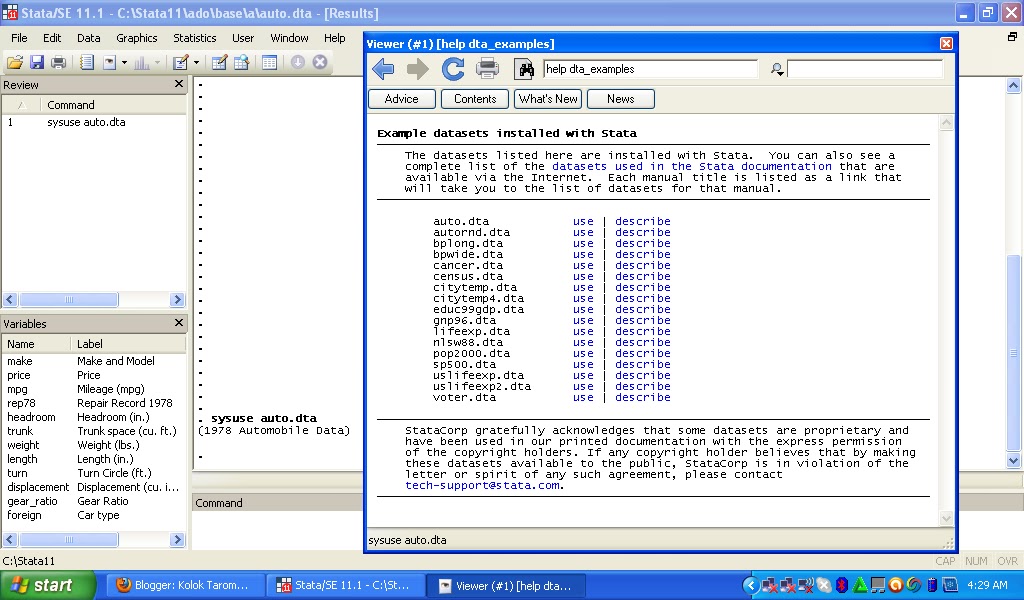Open the Do-file Editor dropdown arrow
The height and width of the screenshot is (600, 1024).
pyautogui.click(x=196, y=63)
